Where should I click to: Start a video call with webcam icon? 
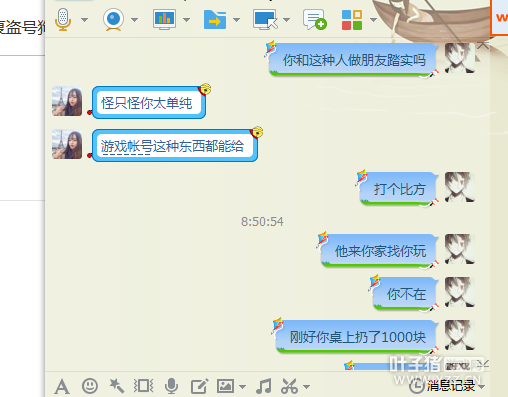(113, 20)
